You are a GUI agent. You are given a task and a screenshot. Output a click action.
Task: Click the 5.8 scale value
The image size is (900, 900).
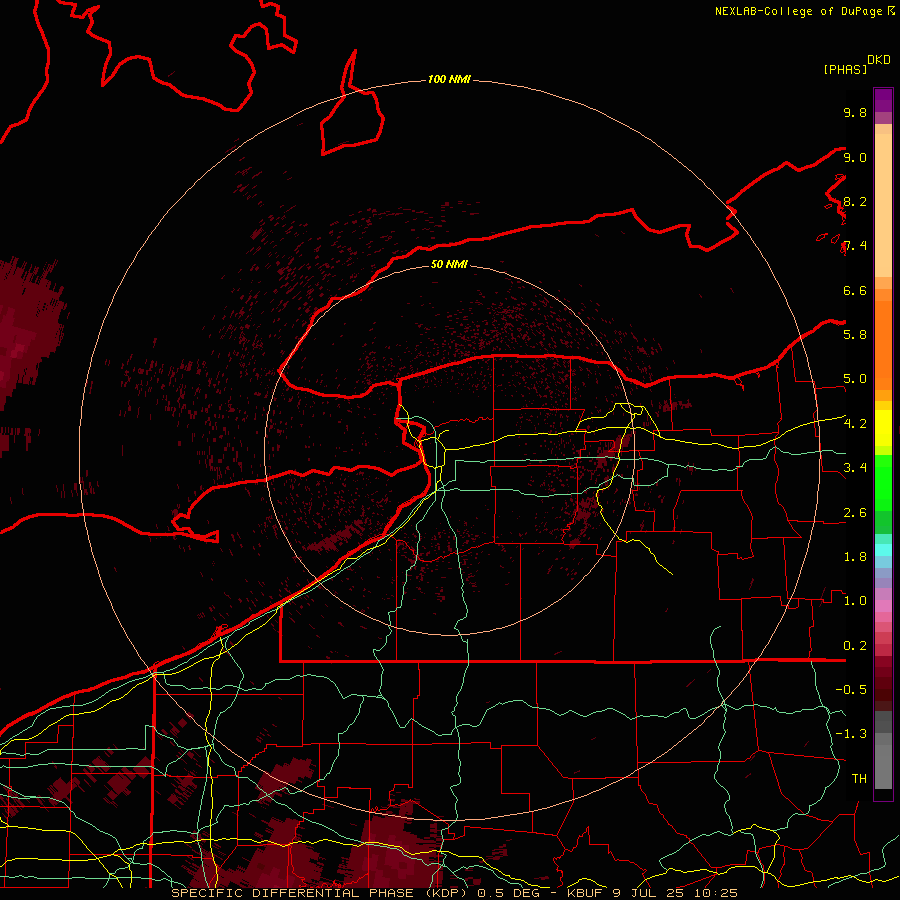[x=855, y=334]
